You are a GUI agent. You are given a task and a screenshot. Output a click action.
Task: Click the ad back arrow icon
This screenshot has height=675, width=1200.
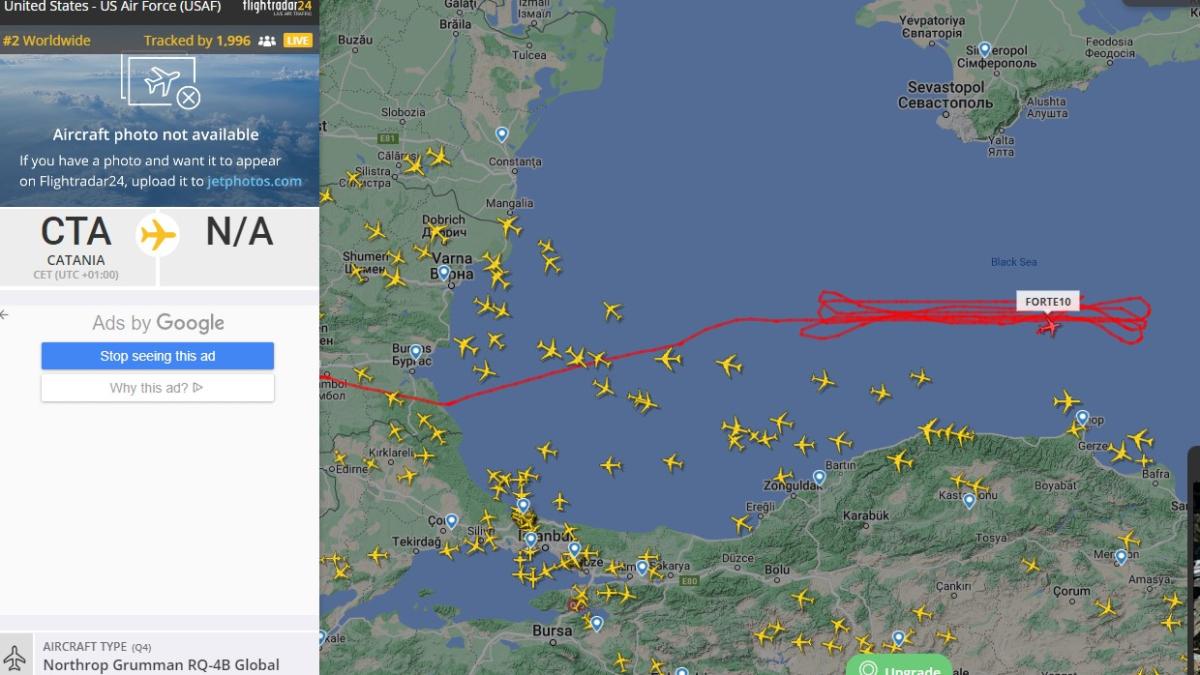pyautogui.click(x=4, y=315)
